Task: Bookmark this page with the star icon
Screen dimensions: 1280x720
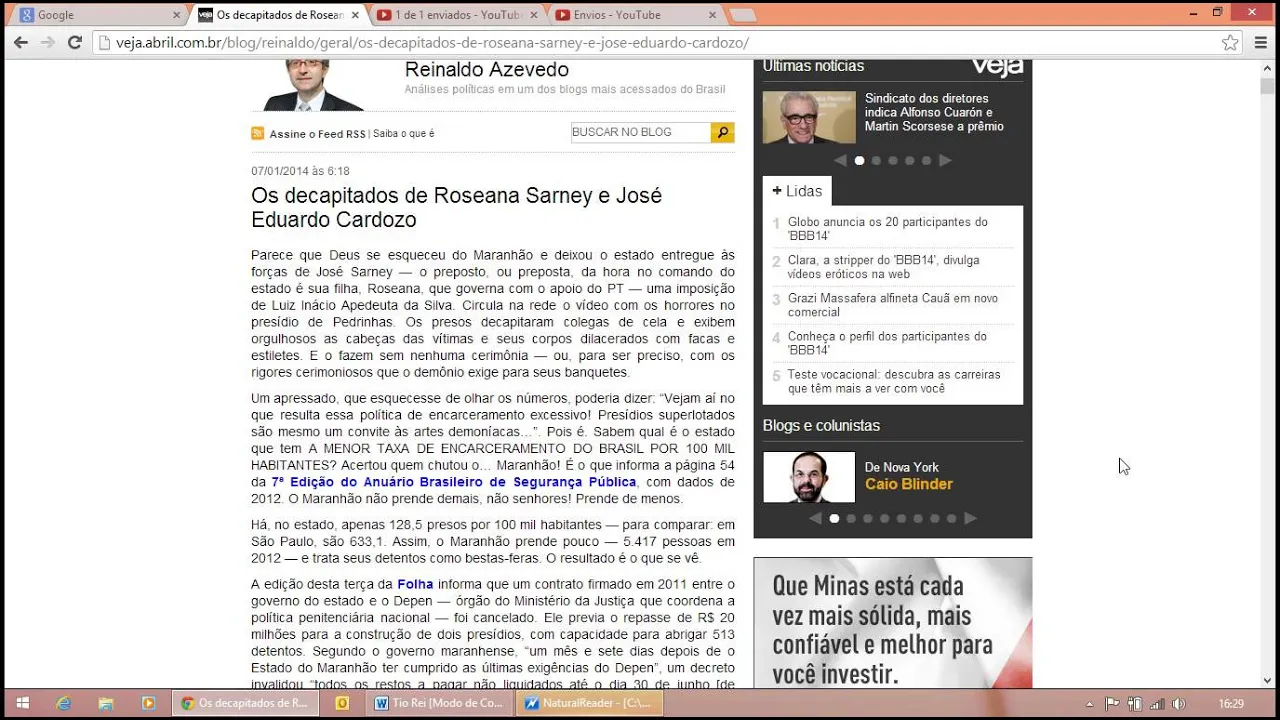Action: (x=1230, y=42)
